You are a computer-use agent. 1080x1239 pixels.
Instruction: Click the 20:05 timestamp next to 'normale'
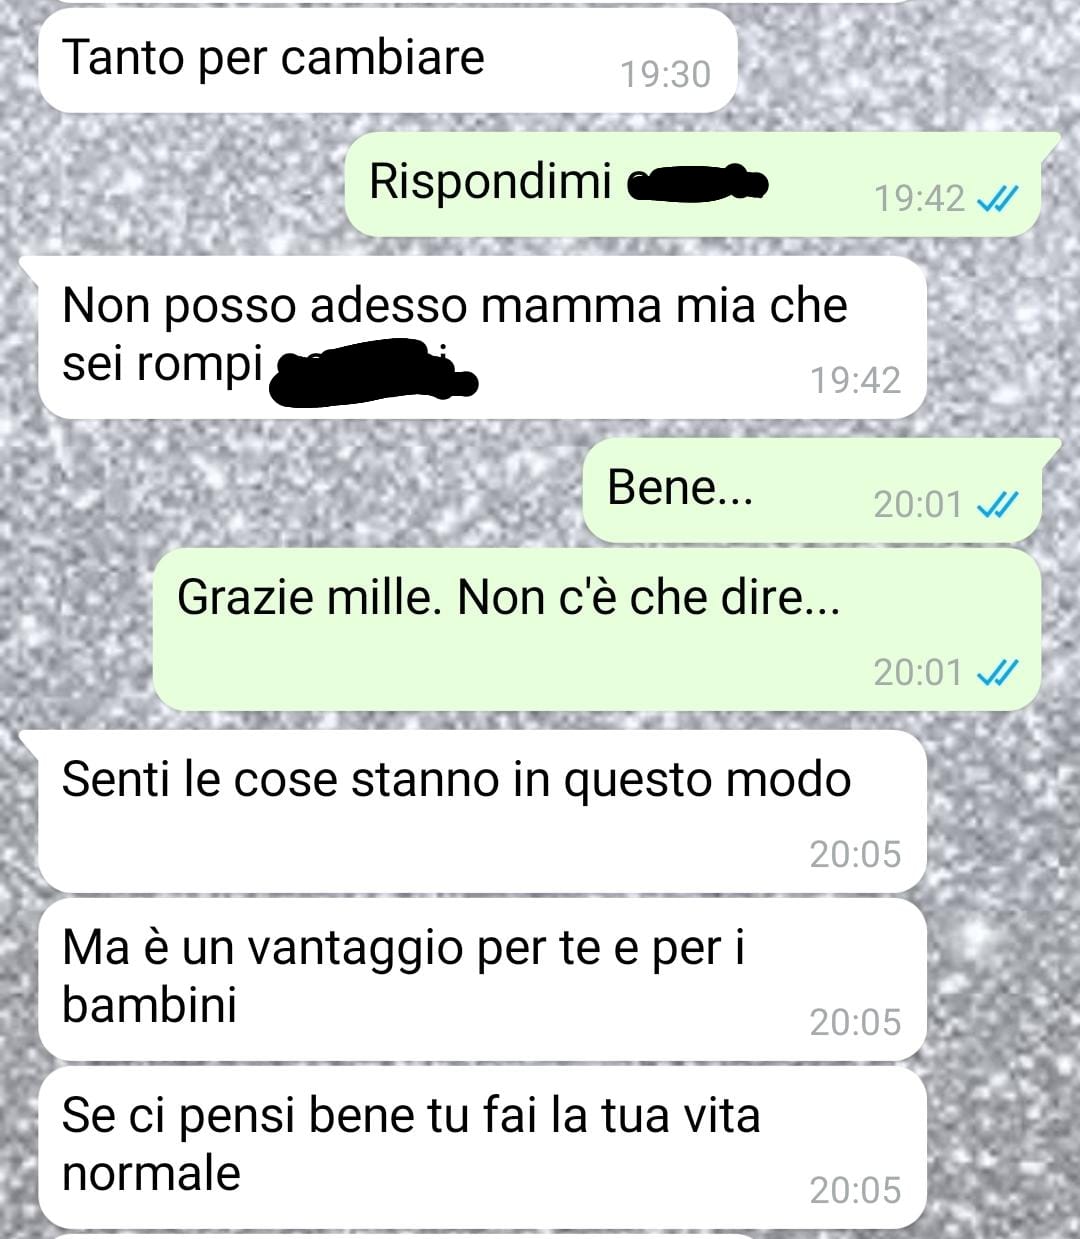[855, 1190]
